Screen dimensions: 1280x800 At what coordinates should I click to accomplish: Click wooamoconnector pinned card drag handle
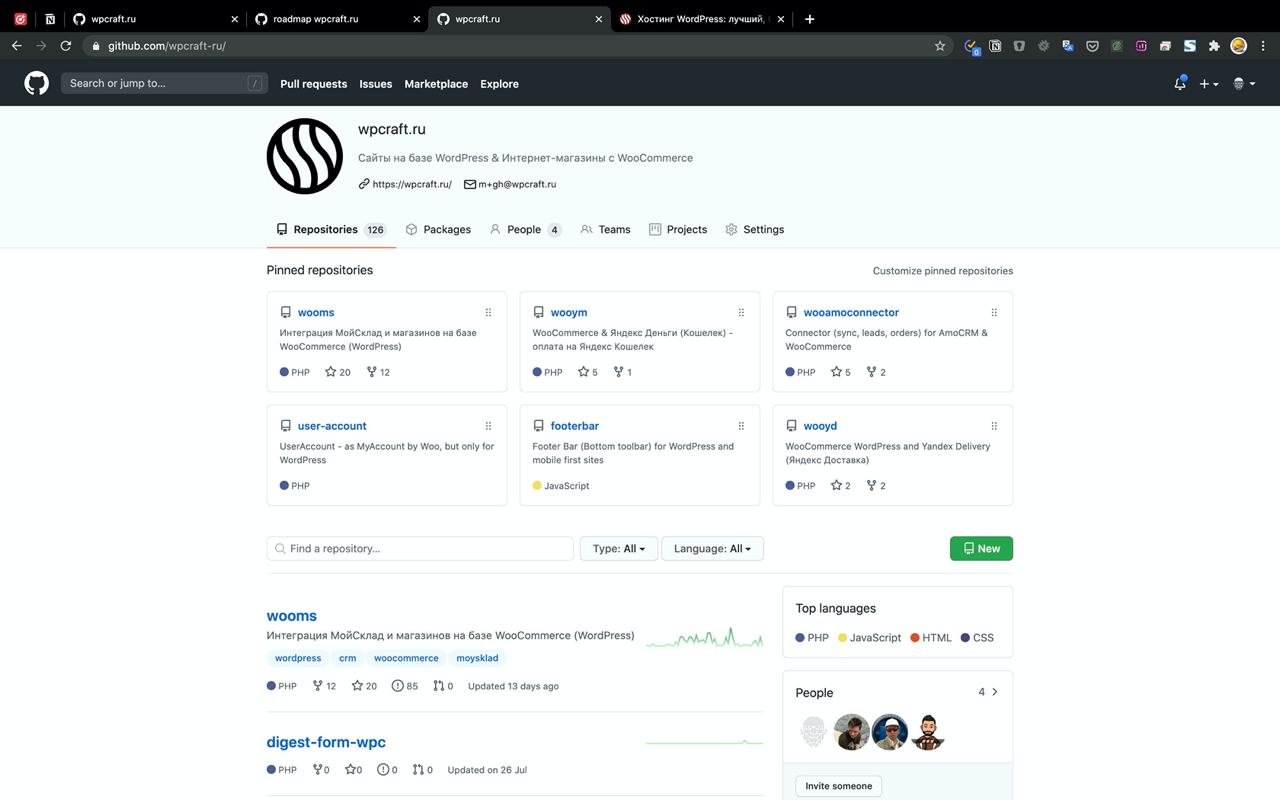[994, 313]
